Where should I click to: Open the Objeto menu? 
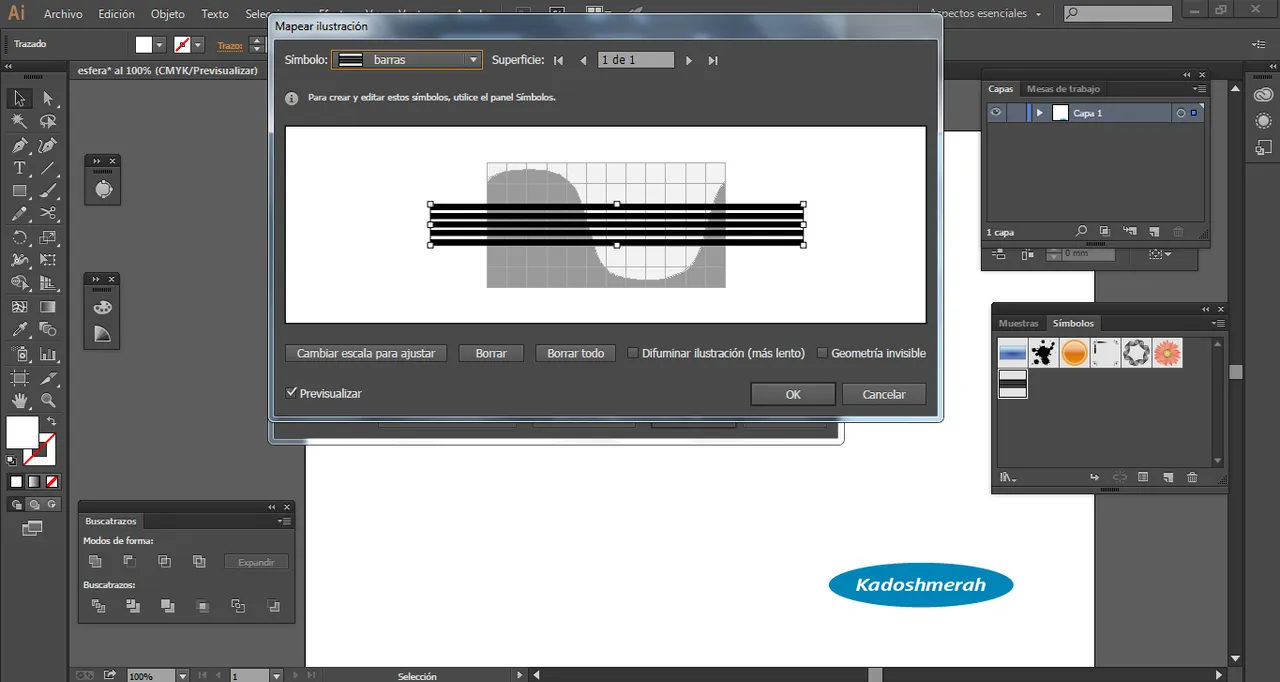click(x=167, y=15)
